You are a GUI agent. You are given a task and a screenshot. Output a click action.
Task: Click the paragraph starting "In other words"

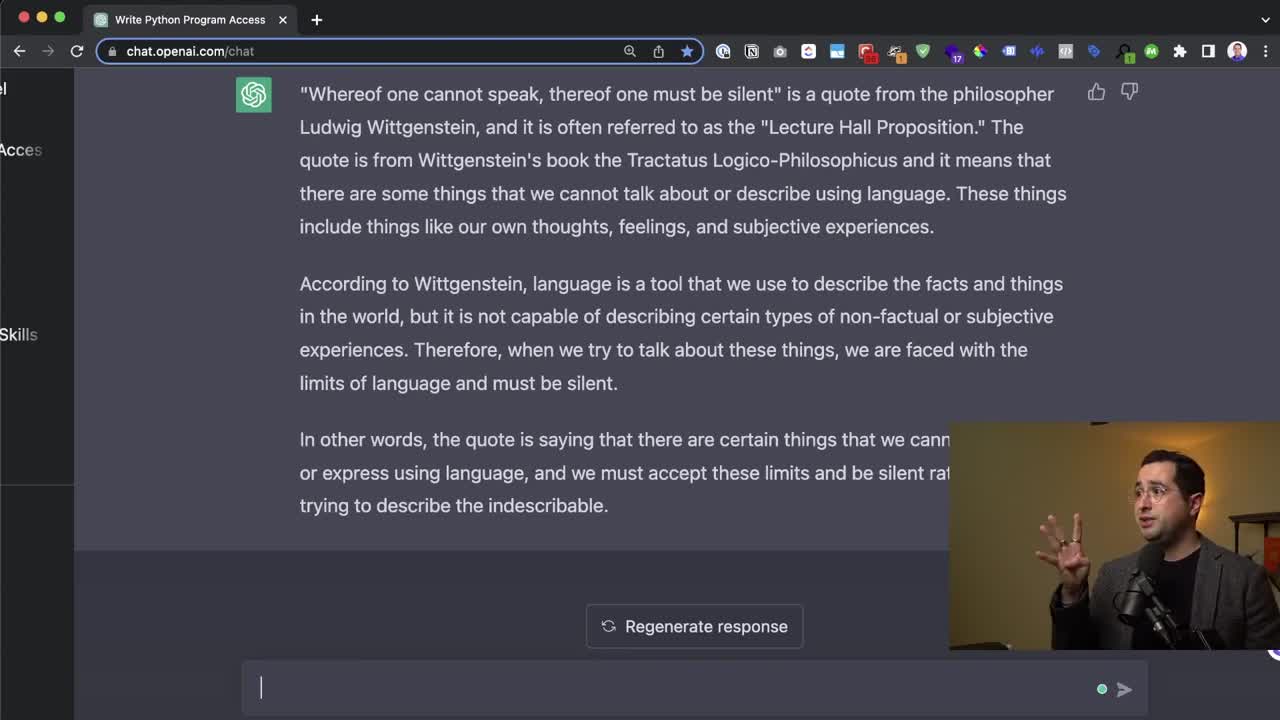click(625, 473)
